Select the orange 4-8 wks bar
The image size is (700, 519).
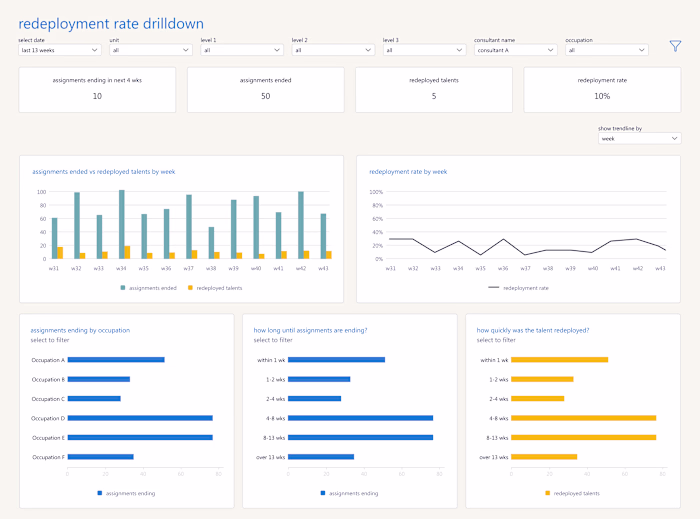[583, 418]
